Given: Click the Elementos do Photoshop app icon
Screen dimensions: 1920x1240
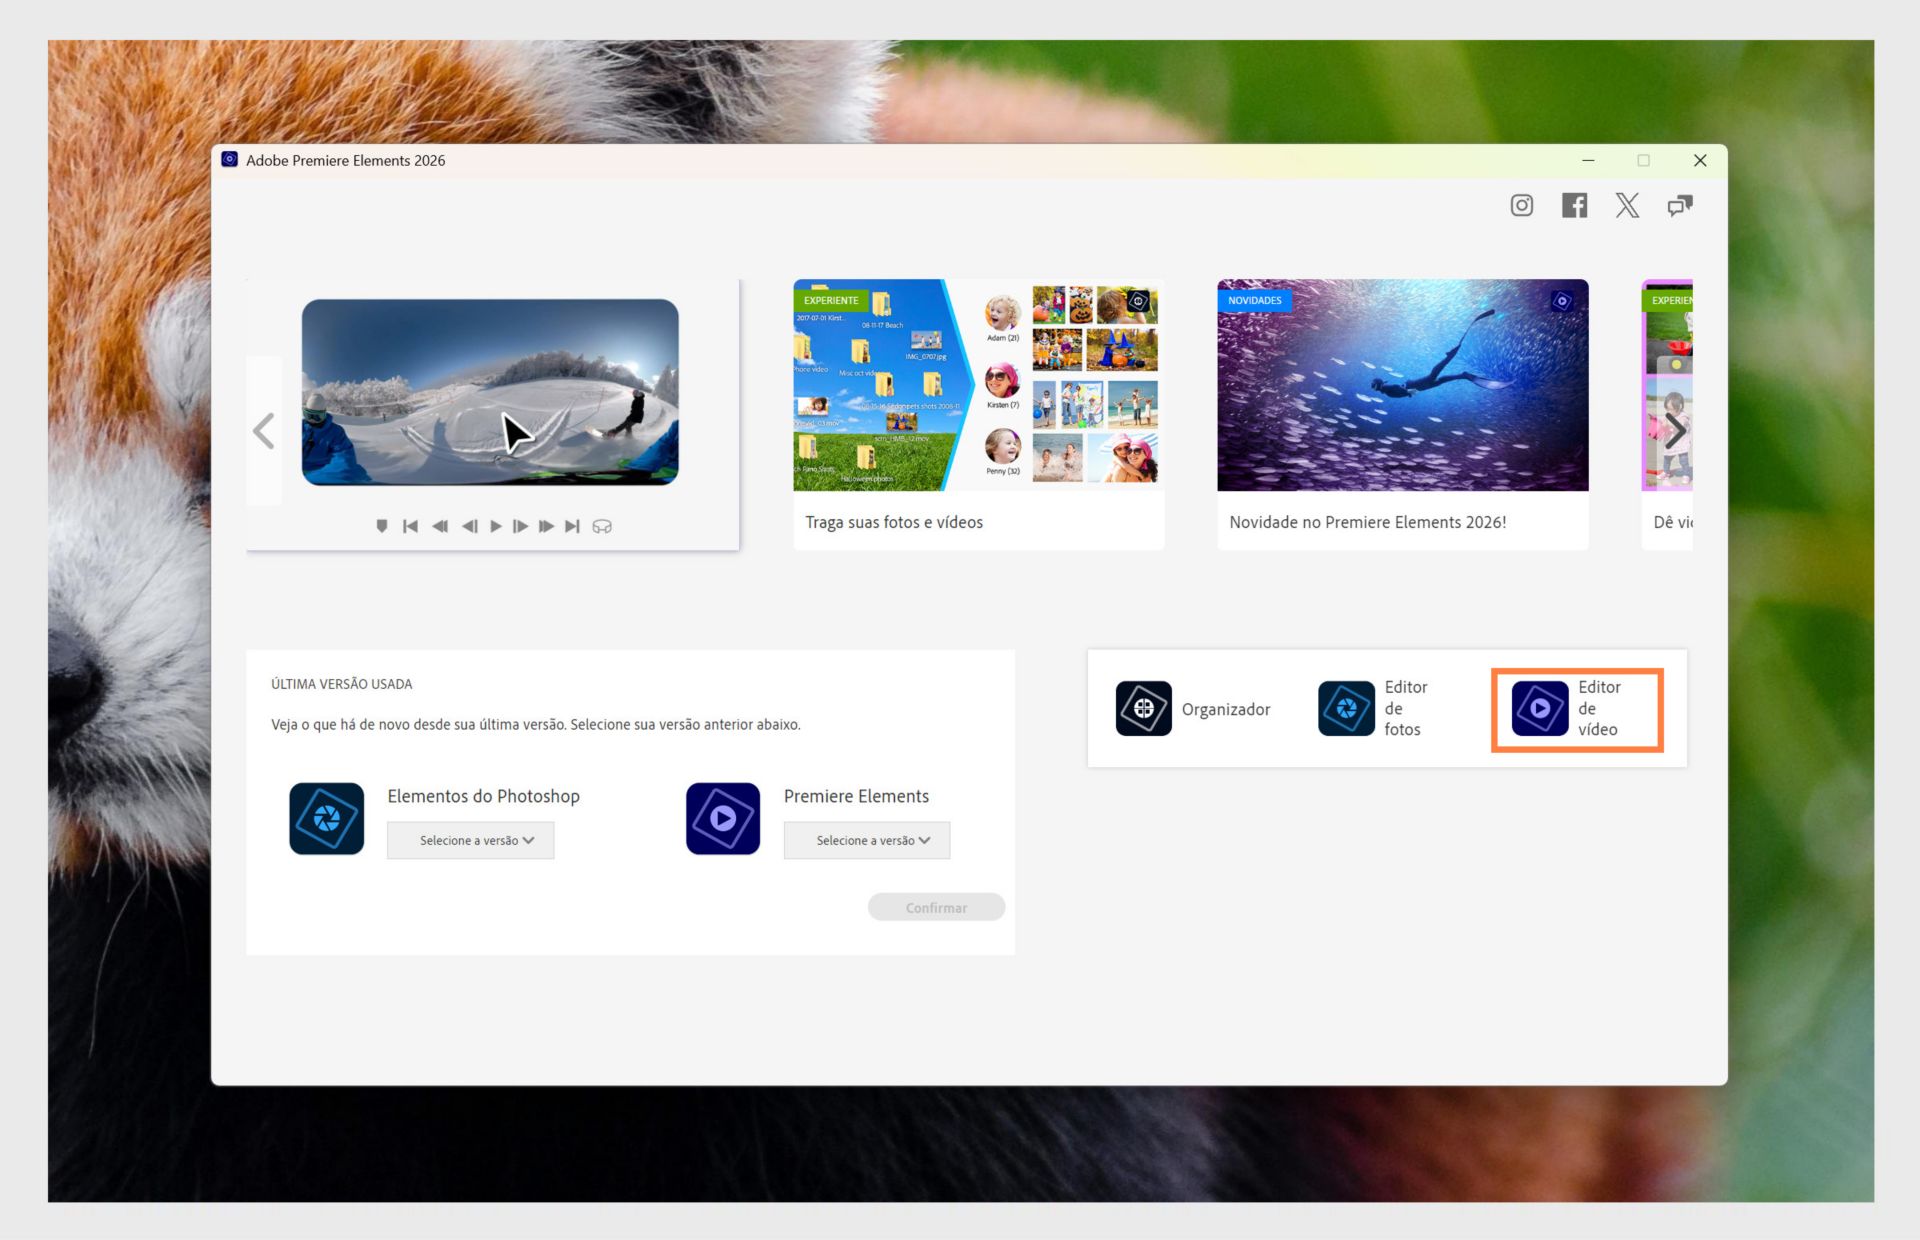Looking at the screenshot, I should click(x=326, y=818).
